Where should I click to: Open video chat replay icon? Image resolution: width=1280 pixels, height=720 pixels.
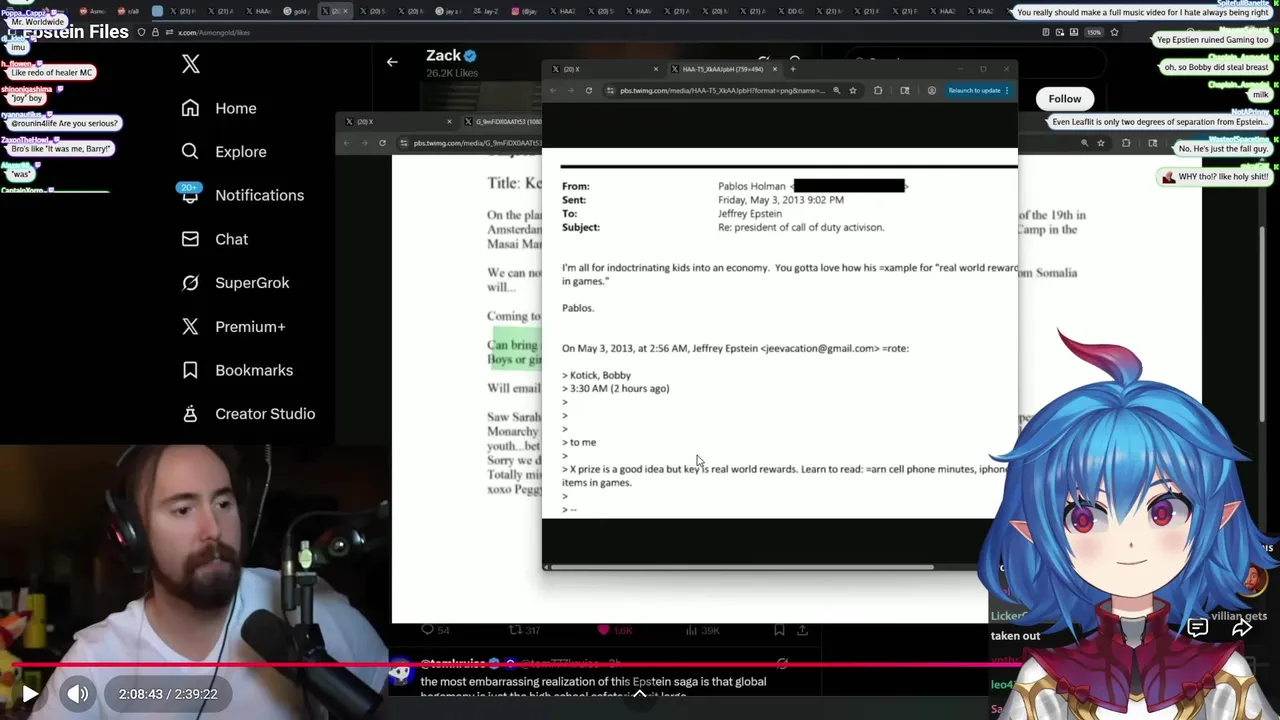1197,628
